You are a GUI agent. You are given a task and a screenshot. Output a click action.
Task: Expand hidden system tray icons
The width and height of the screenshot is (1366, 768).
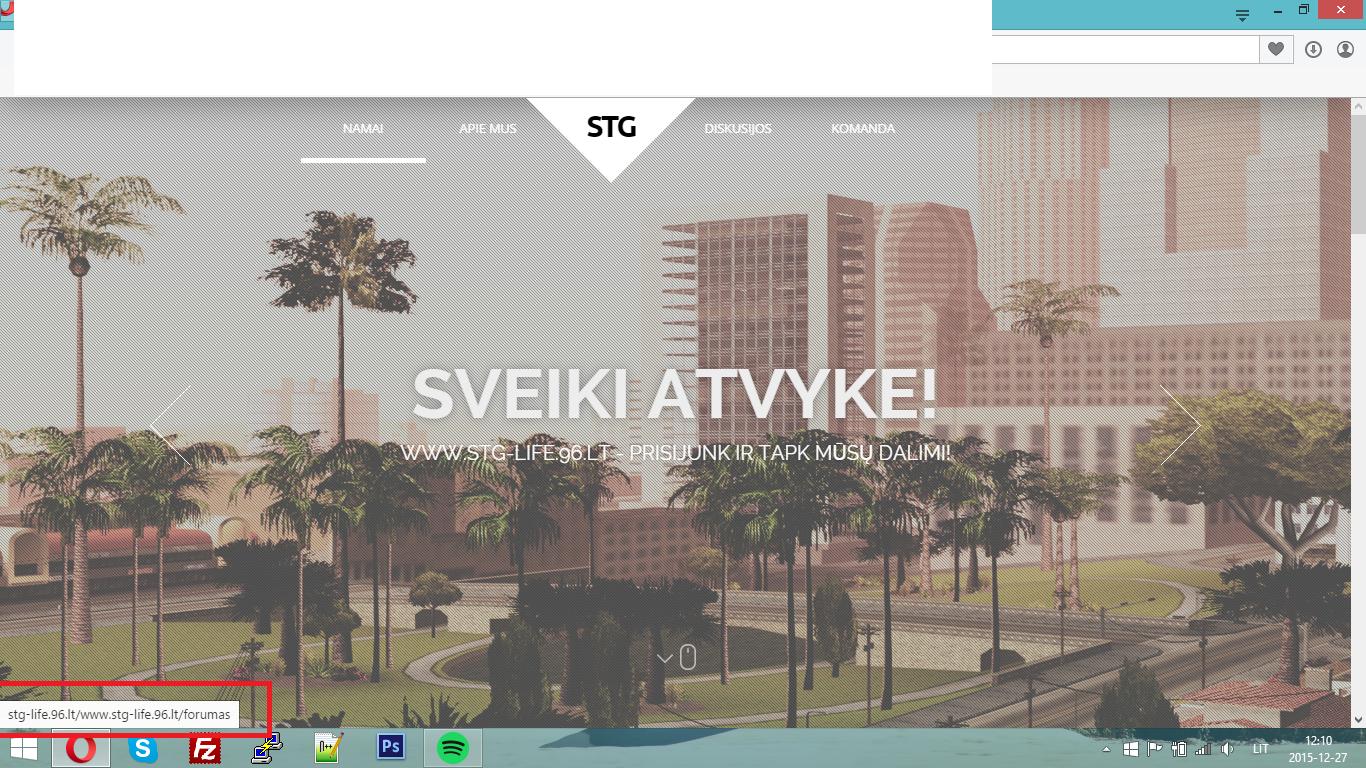tap(1106, 749)
